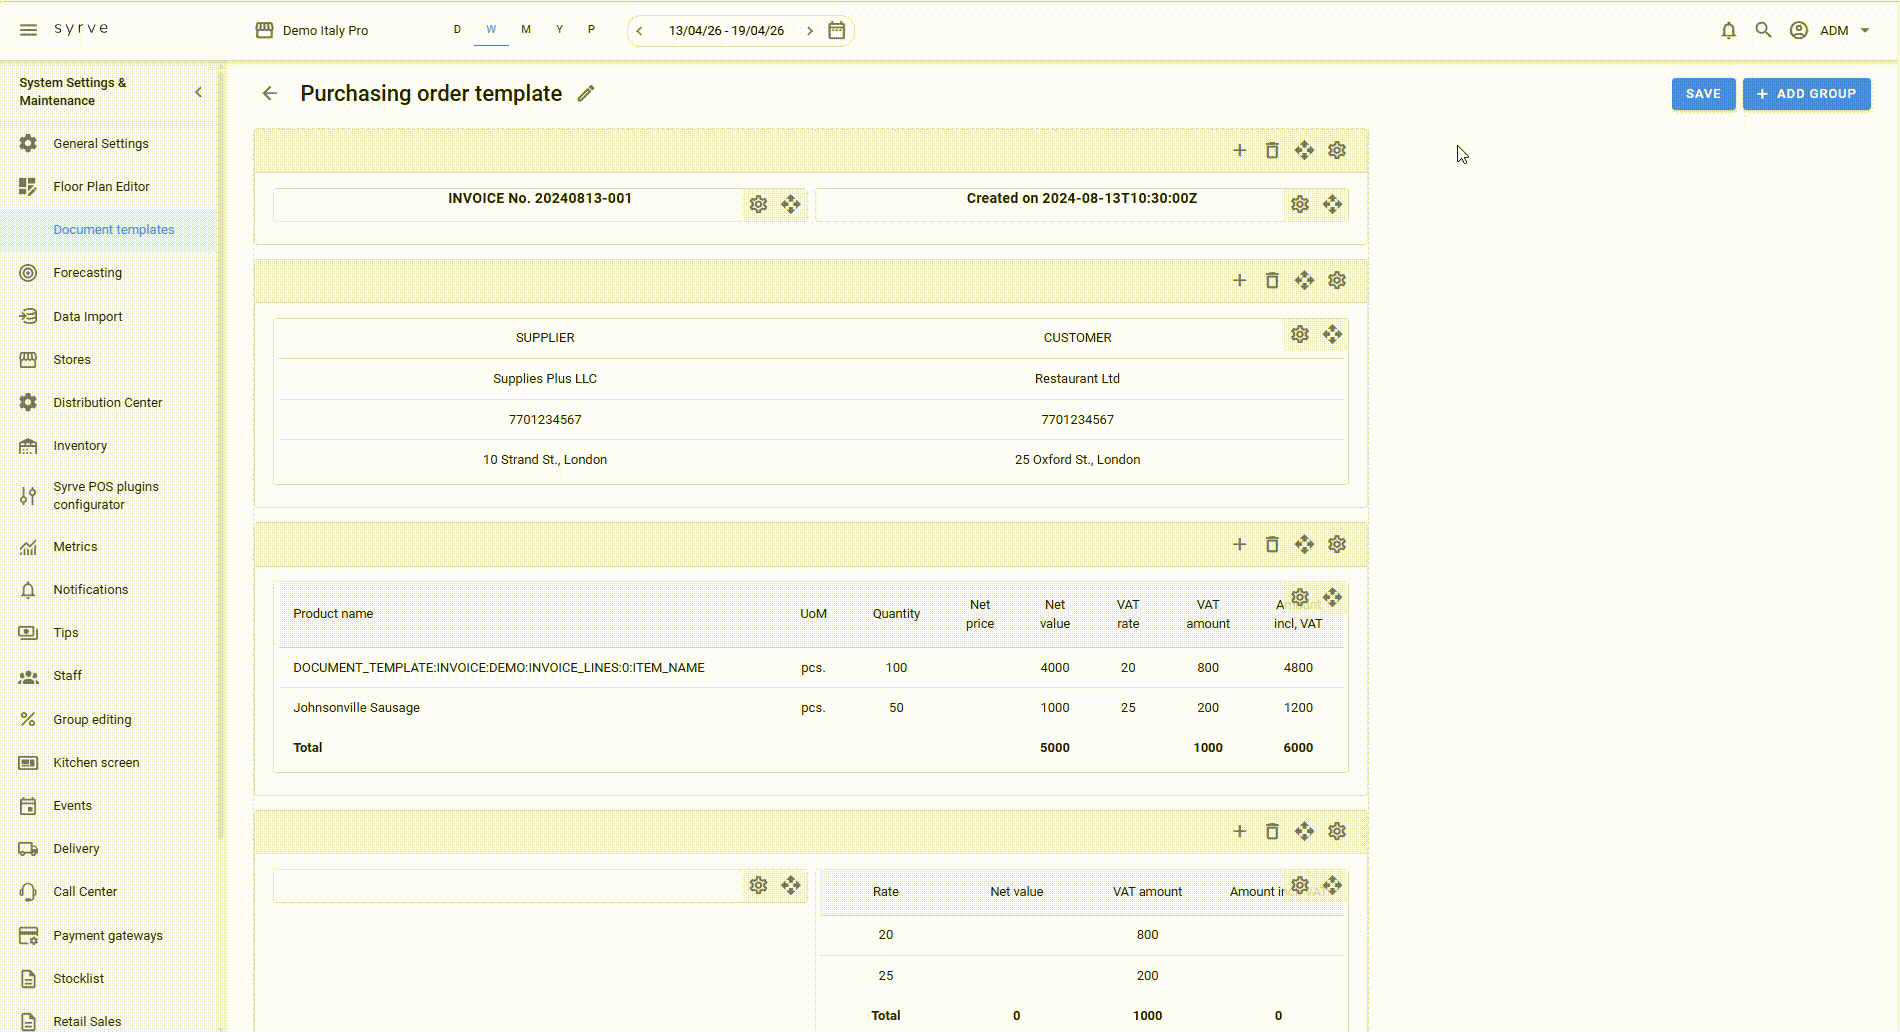The height and width of the screenshot is (1032, 1900).
Task: Open General Settings in the sidebar
Action: coord(108,144)
